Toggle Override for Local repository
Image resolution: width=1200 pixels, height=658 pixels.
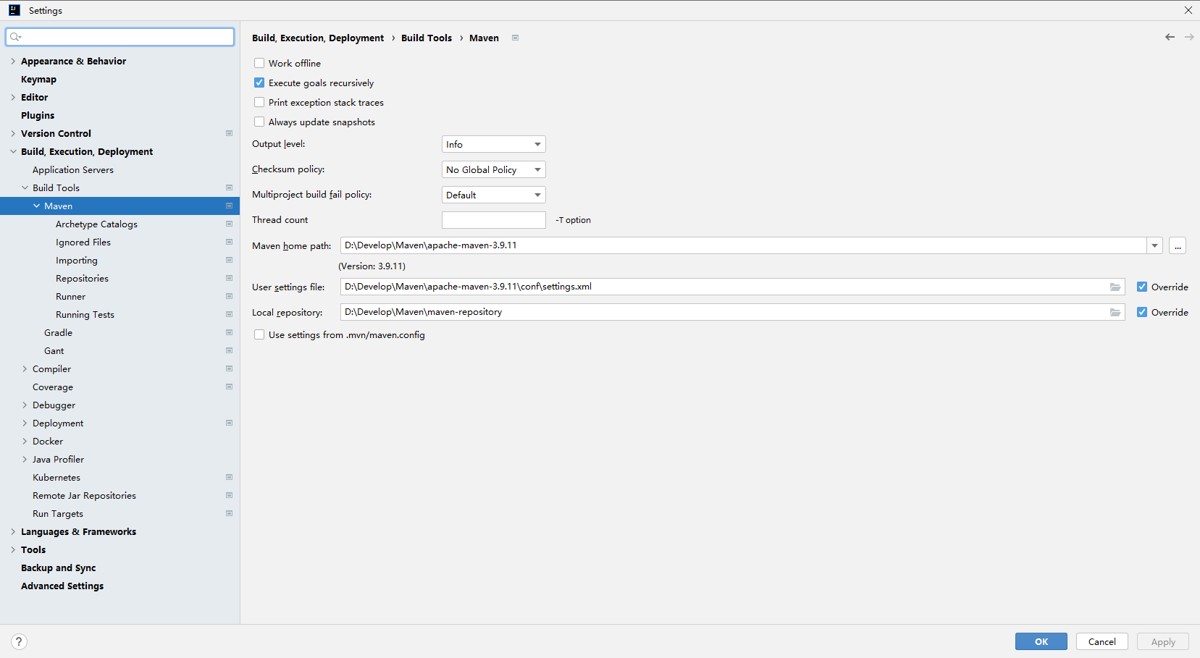(x=1142, y=312)
